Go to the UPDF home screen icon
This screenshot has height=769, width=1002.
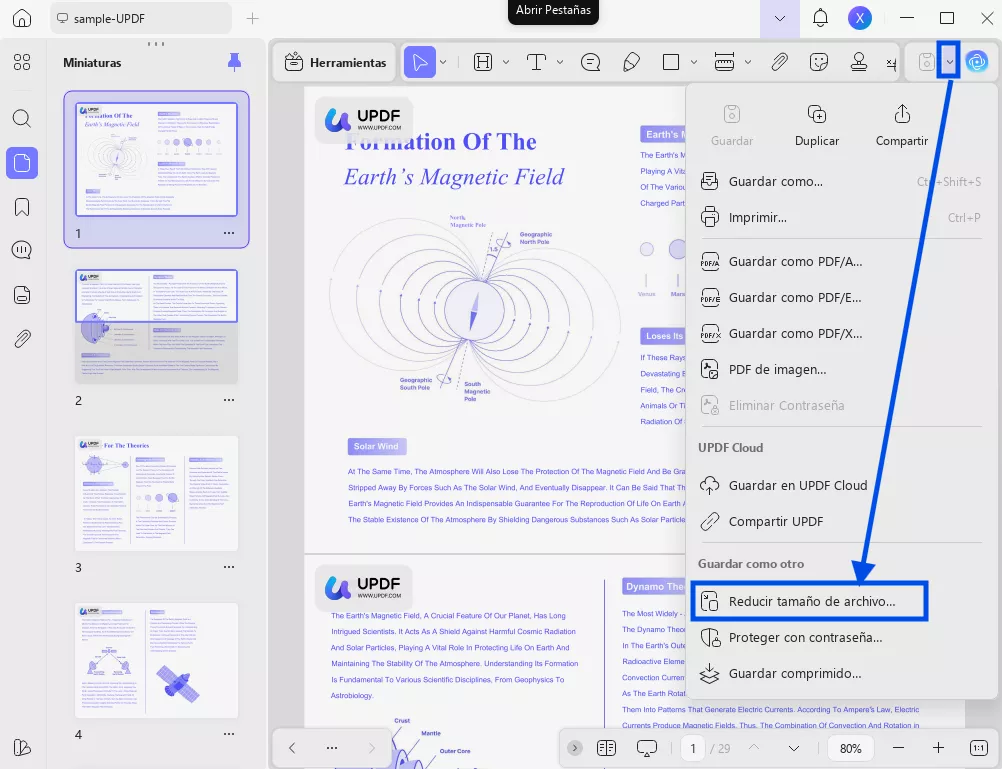[22, 19]
